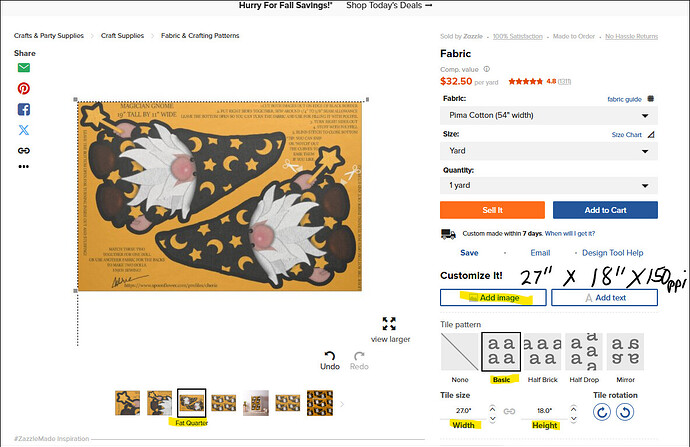Open Fabric & Crafting Patterns breadcrumb
This screenshot has width=690, height=447.
click(200, 36)
